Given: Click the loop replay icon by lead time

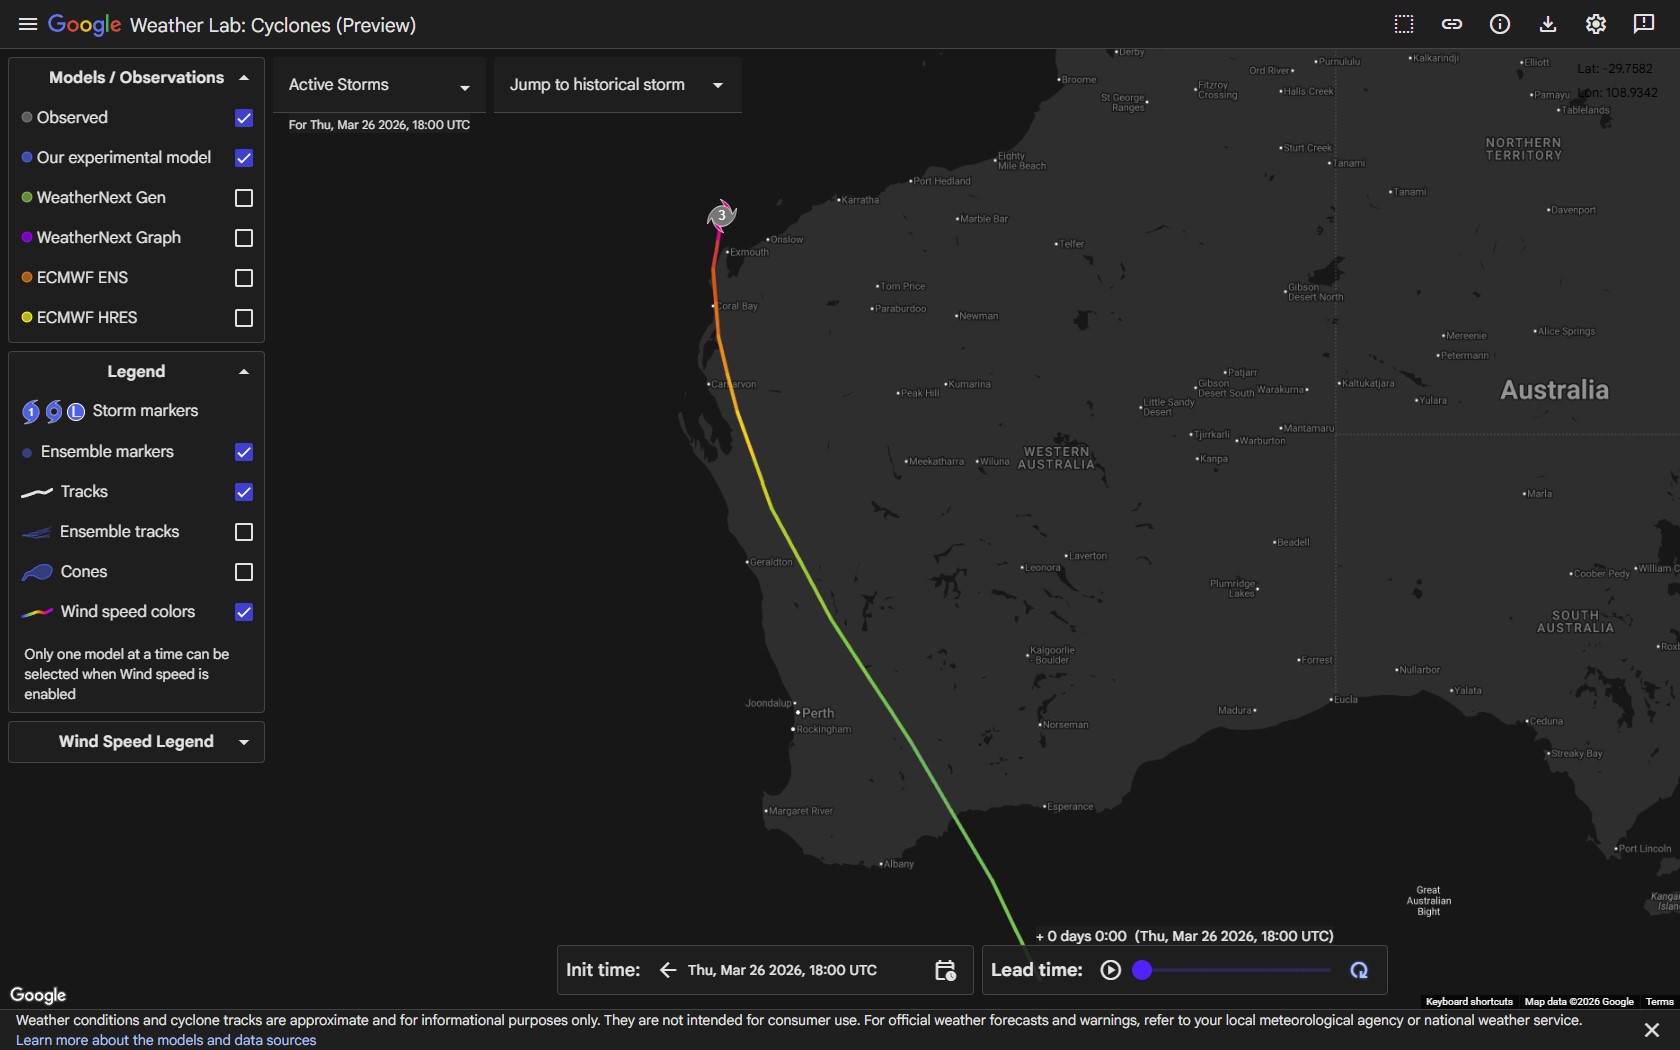Looking at the screenshot, I should tap(1359, 970).
